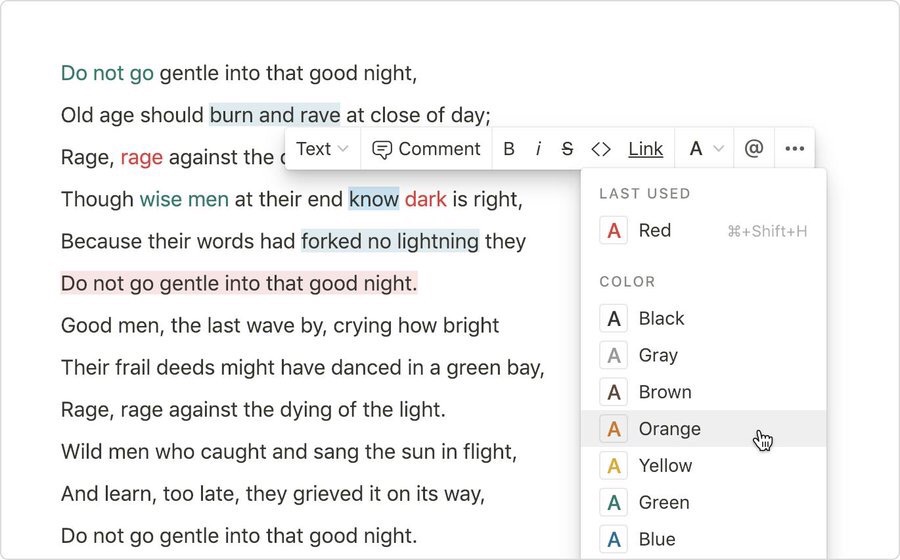Click line "Their frail deeds might have danced"
This screenshot has width=900, height=560.
pyautogui.click(x=302, y=368)
